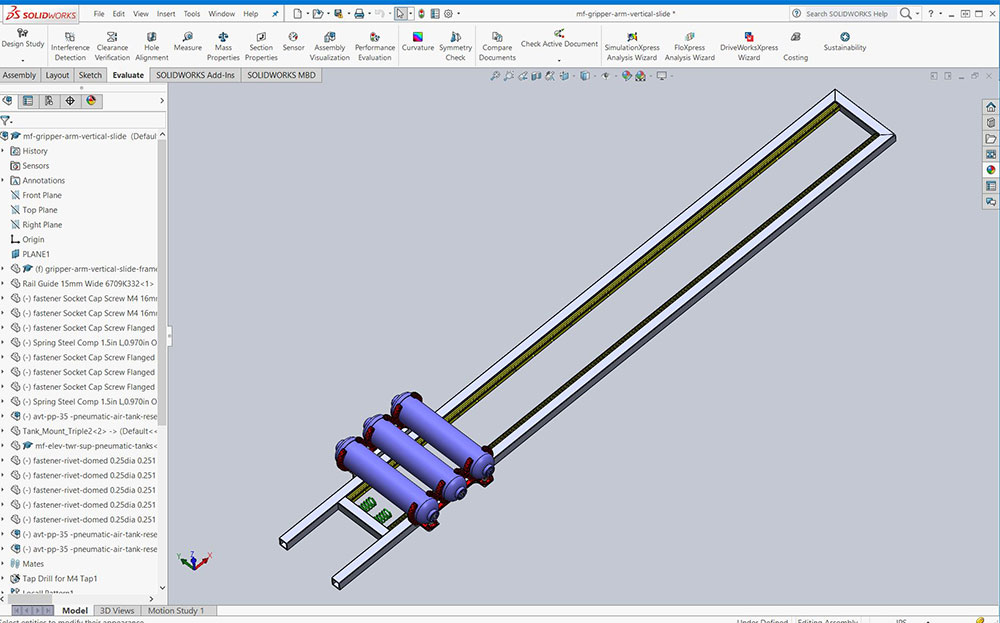
Task: Expand the Mates folder in the tree
Action: tap(3, 564)
